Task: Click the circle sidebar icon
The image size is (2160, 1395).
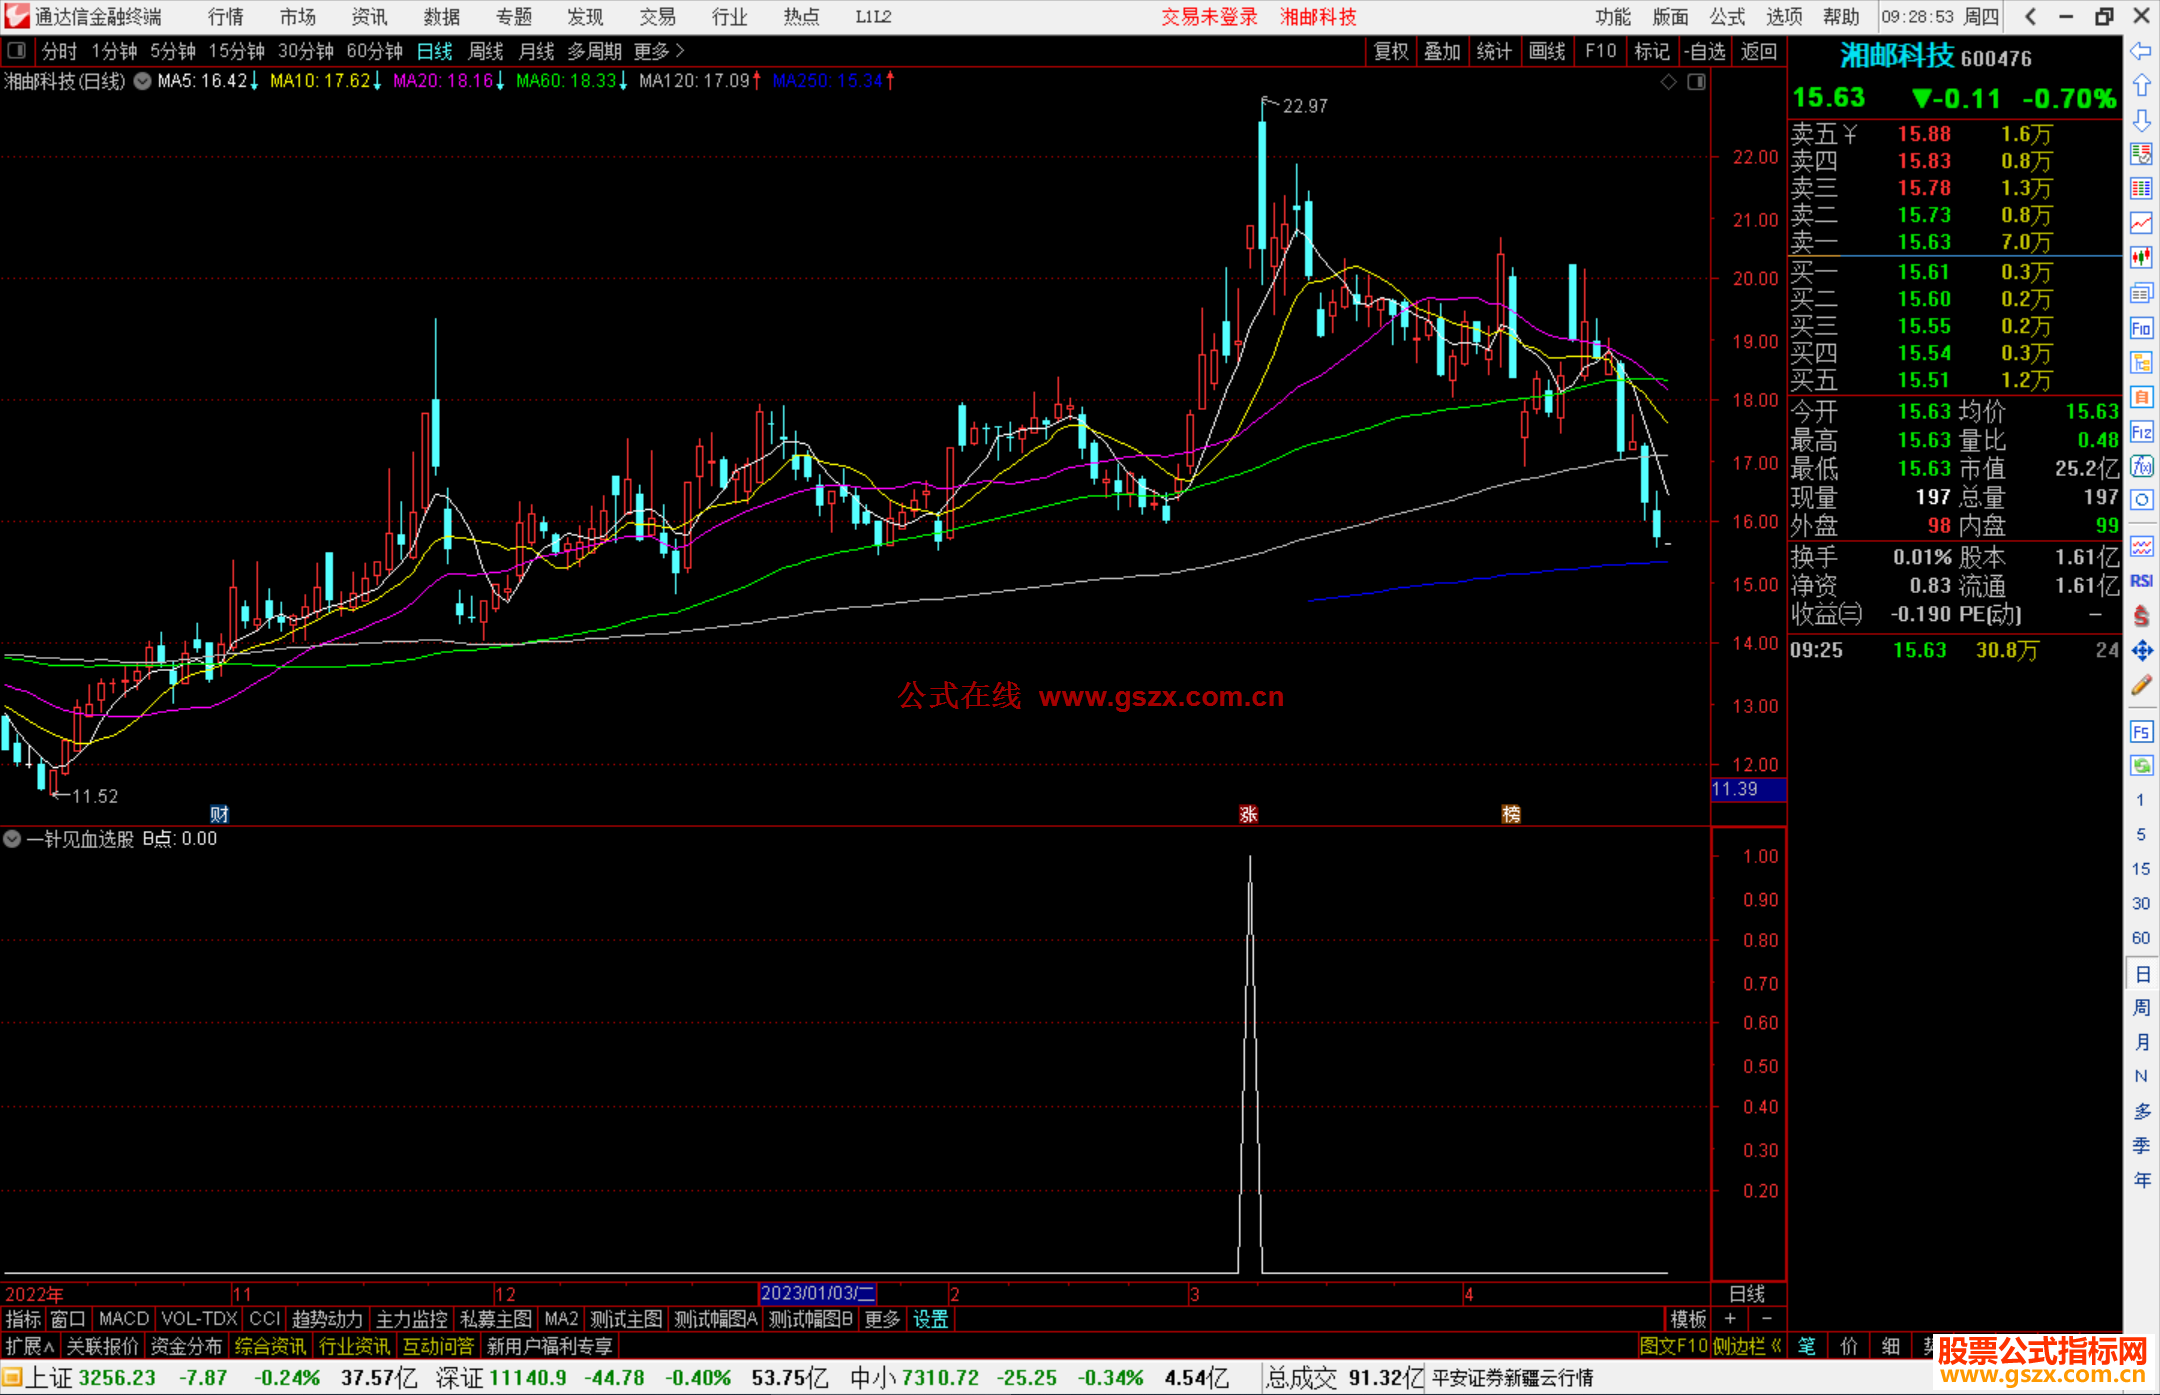Action: point(2141,500)
